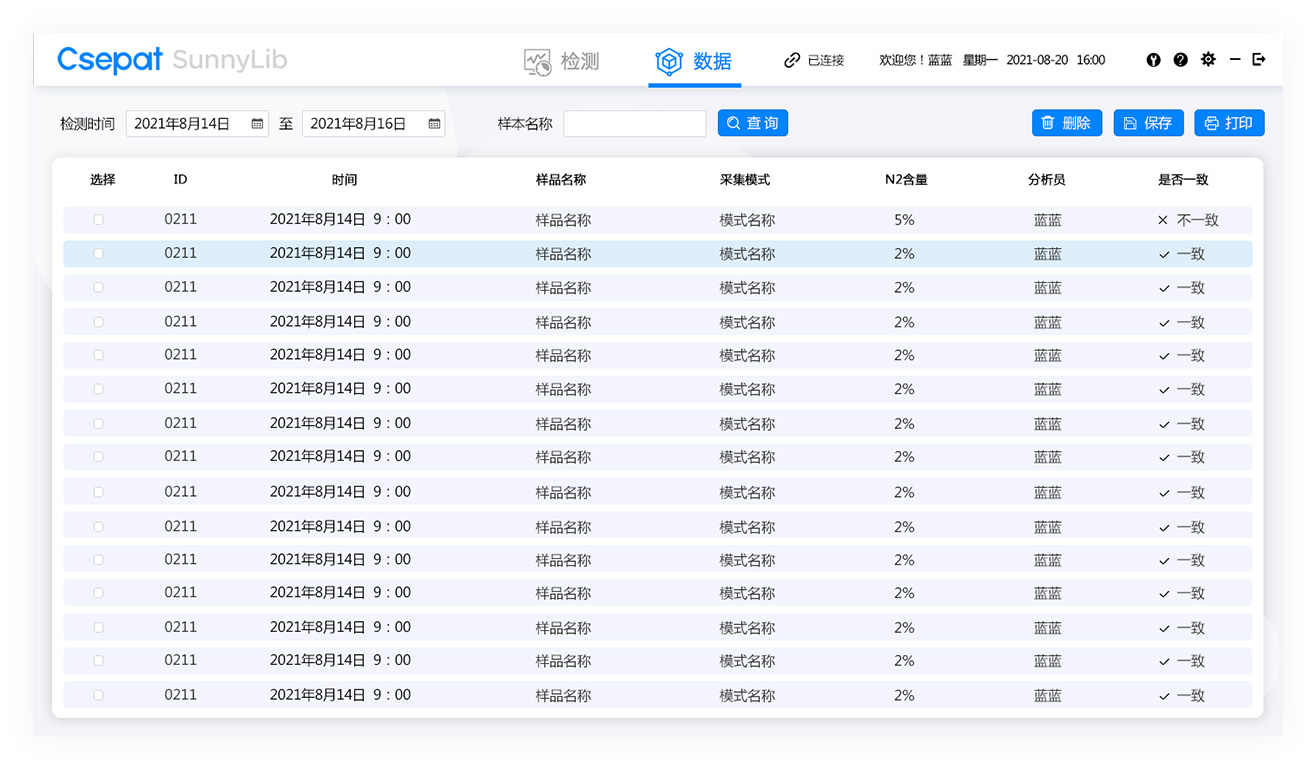Click the 样本名称 input field

635,123
